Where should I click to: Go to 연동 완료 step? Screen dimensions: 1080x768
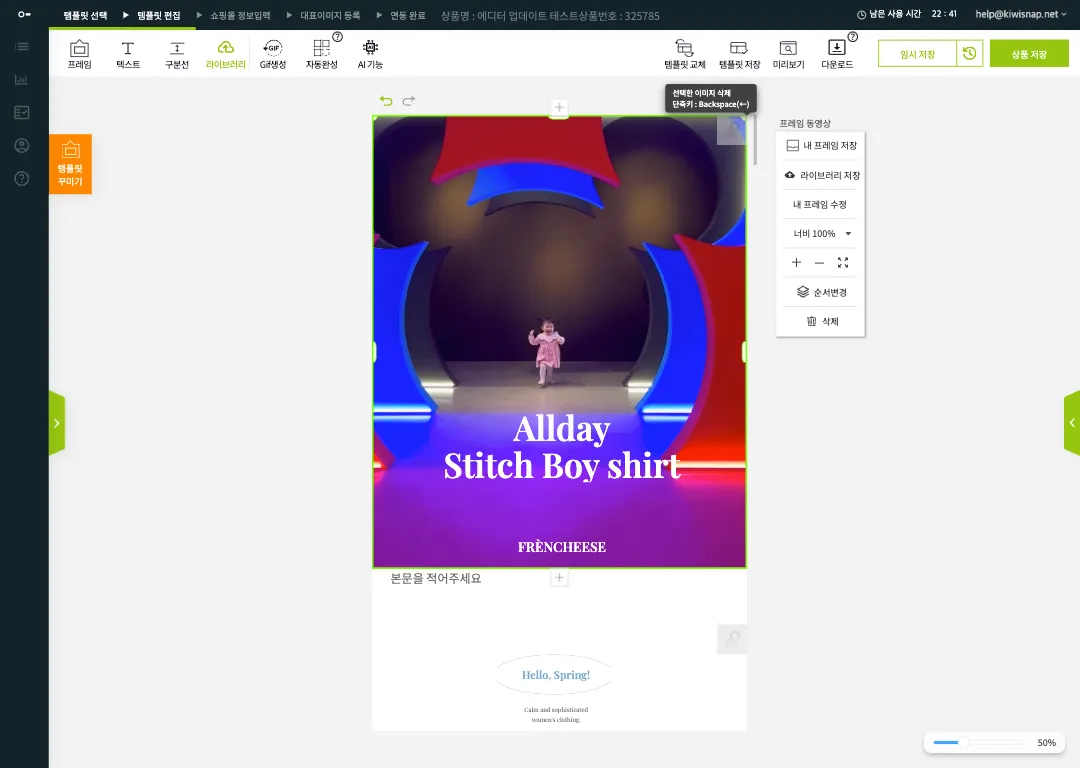pos(408,15)
